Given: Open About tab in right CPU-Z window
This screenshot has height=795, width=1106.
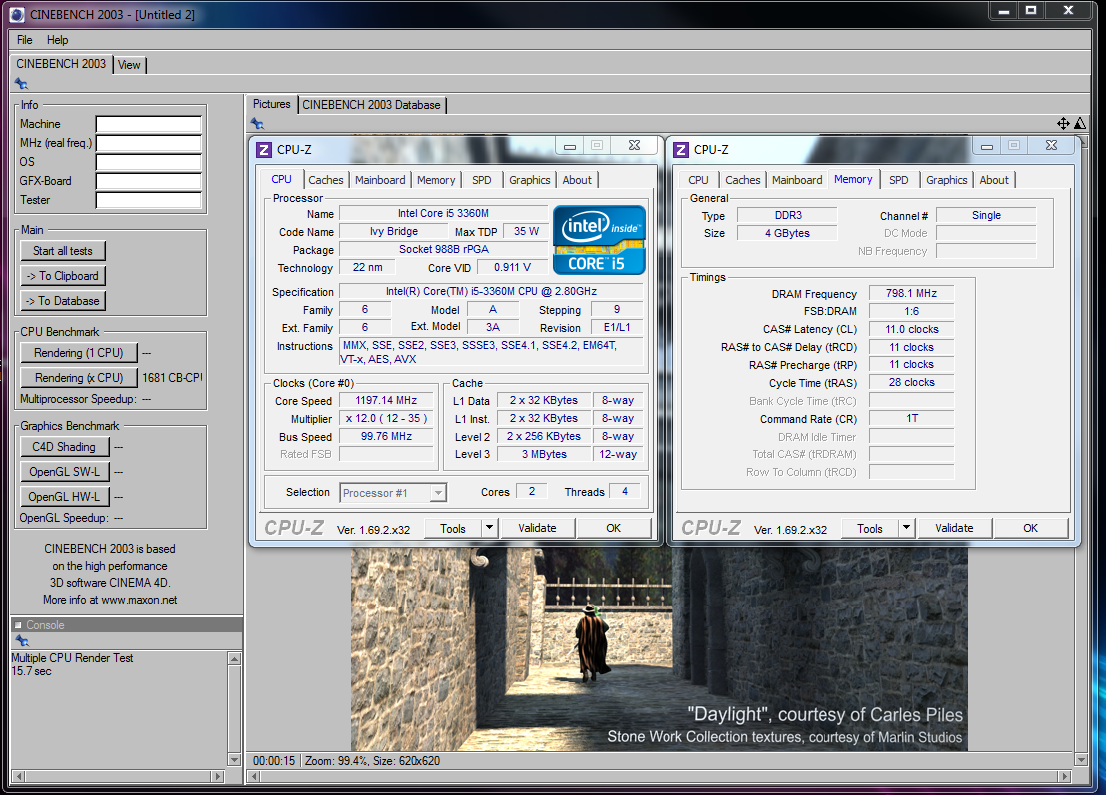Looking at the screenshot, I should point(994,180).
